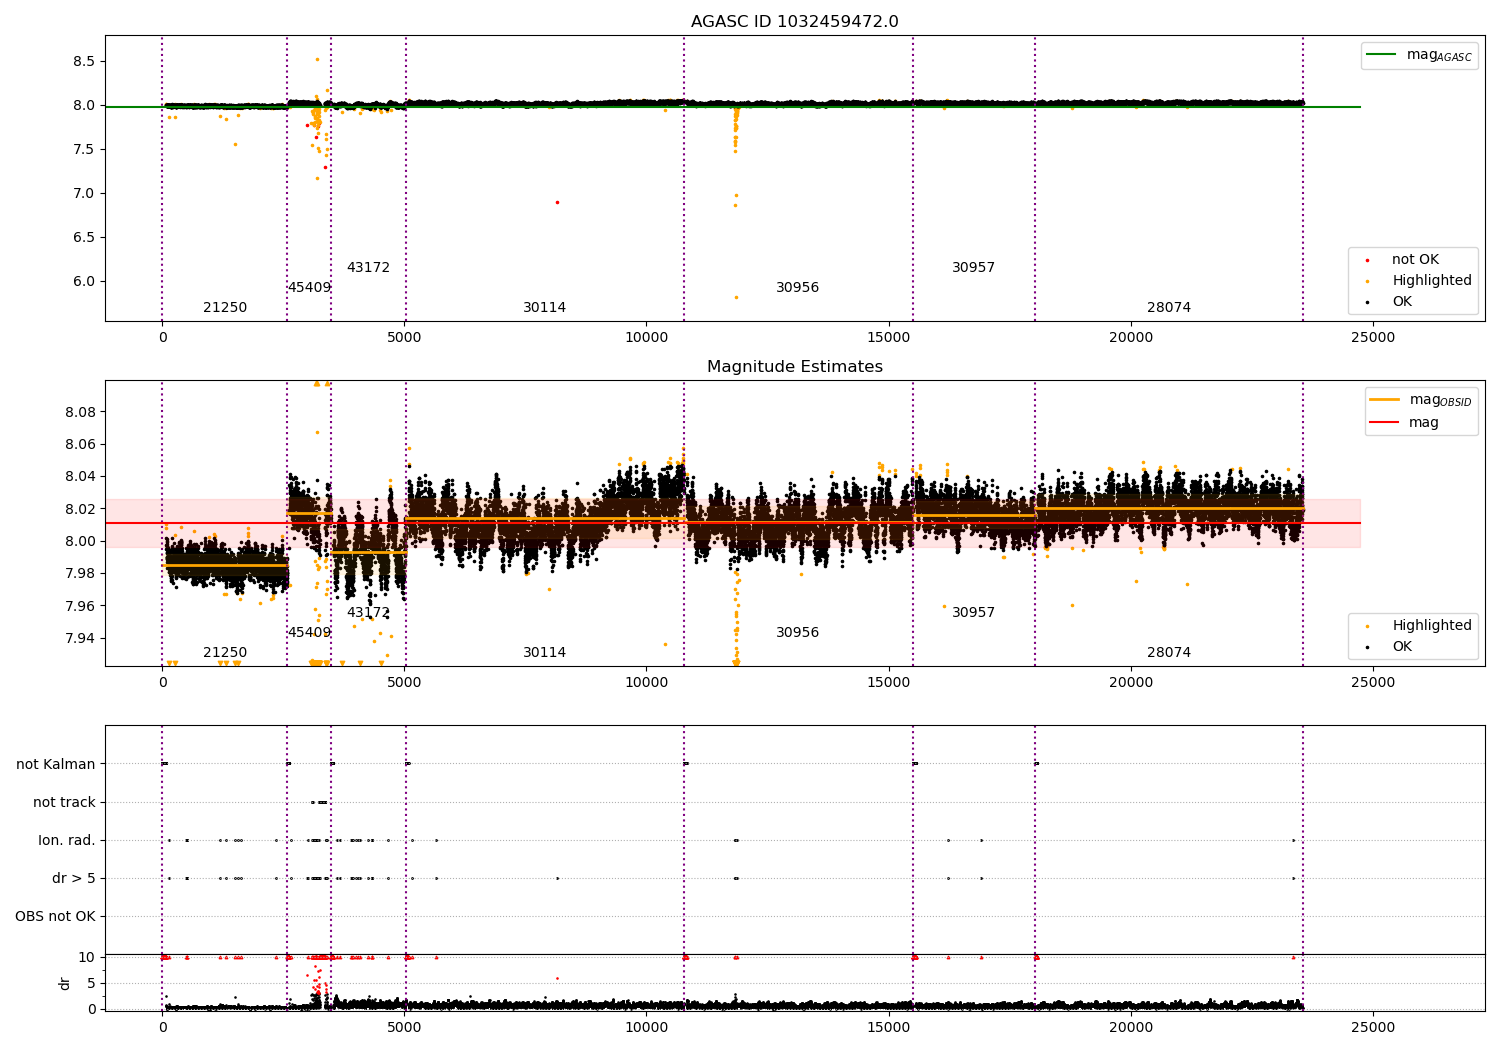Click OBSID label 28074 in the top plot
The height and width of the screenshot is (1050, 1500).
point(1169,308)
